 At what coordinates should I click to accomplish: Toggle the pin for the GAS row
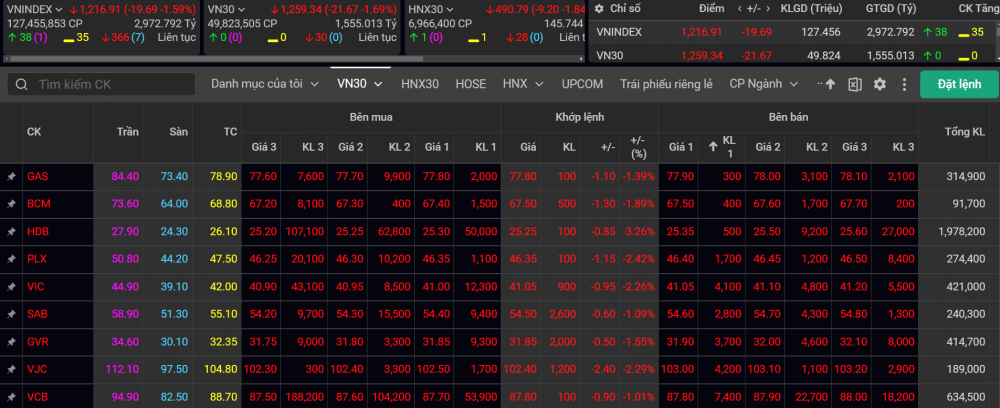(11, 176)
